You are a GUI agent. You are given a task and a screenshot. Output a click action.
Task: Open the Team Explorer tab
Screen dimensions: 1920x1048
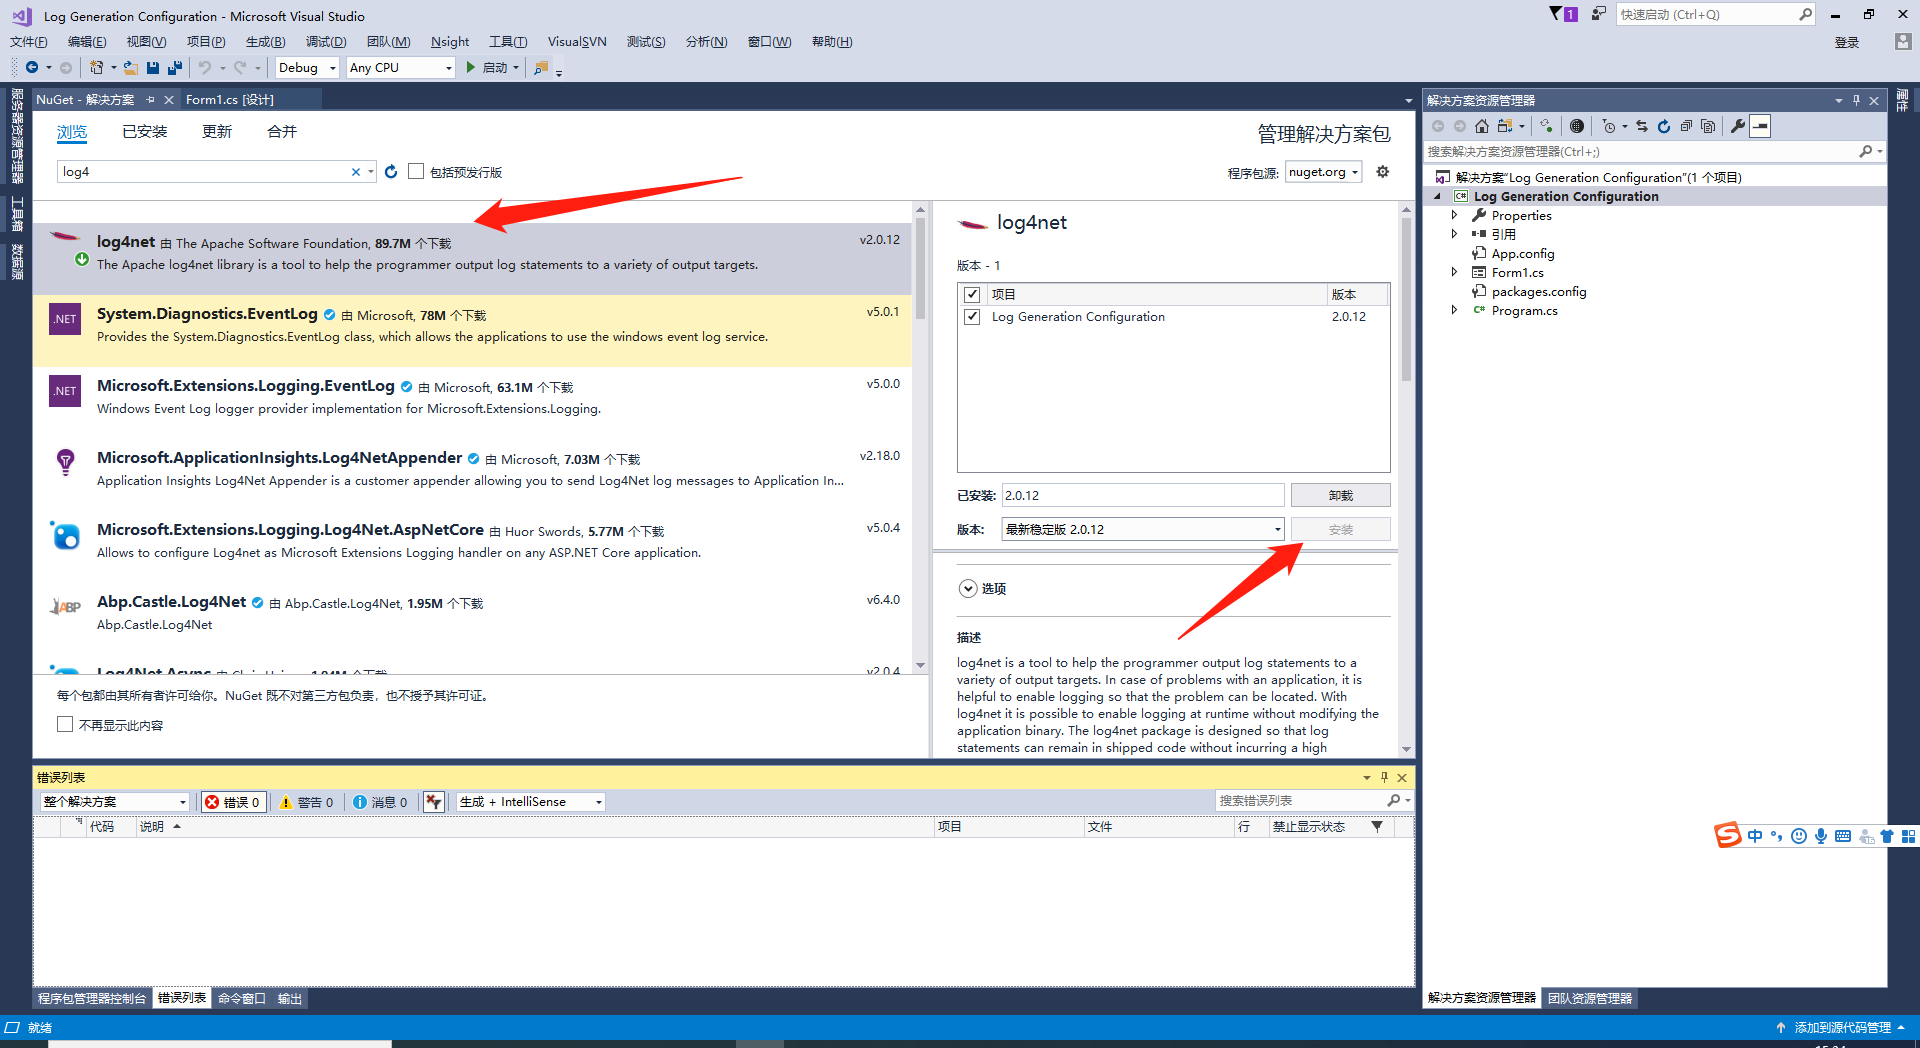pyautogui.click(x=1590, y=998)
